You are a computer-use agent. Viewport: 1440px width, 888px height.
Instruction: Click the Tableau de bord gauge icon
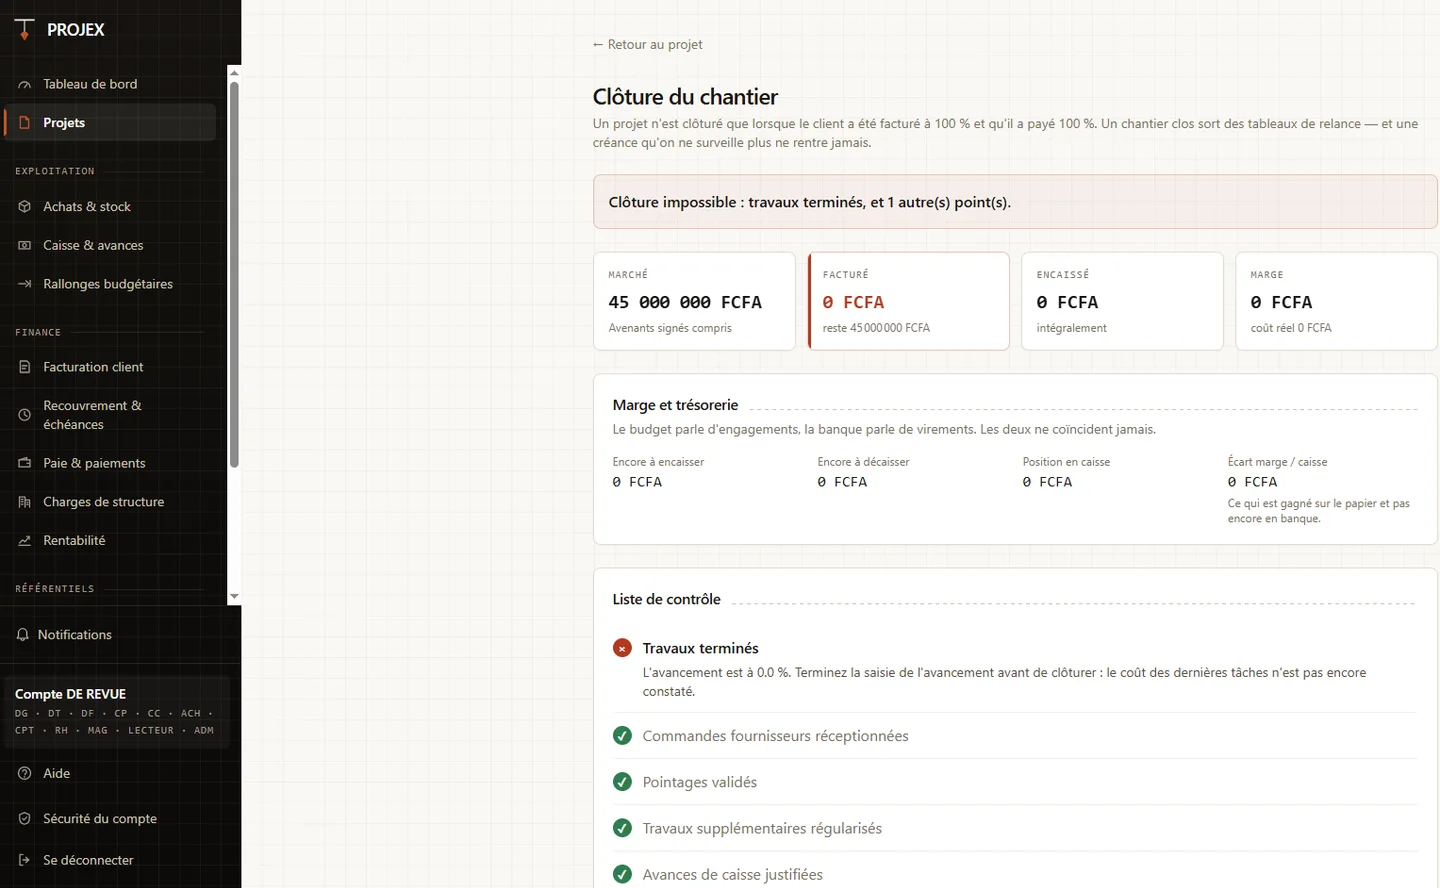tap(25, 85)
